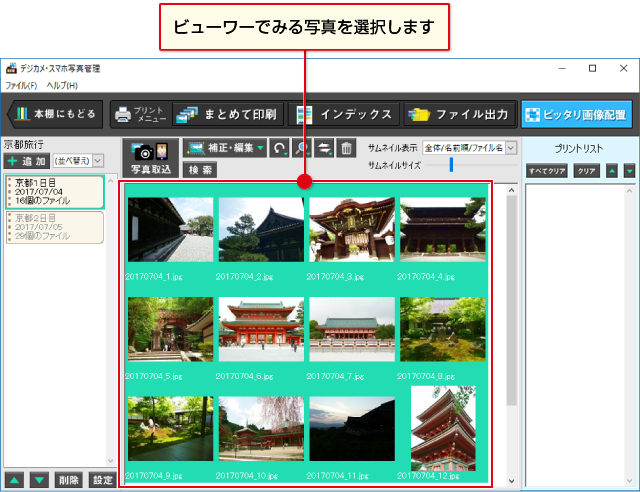Choose ファイル出力 file output
Image resolution: width=640 pixels, height=492 pixels.
[460, 114]
